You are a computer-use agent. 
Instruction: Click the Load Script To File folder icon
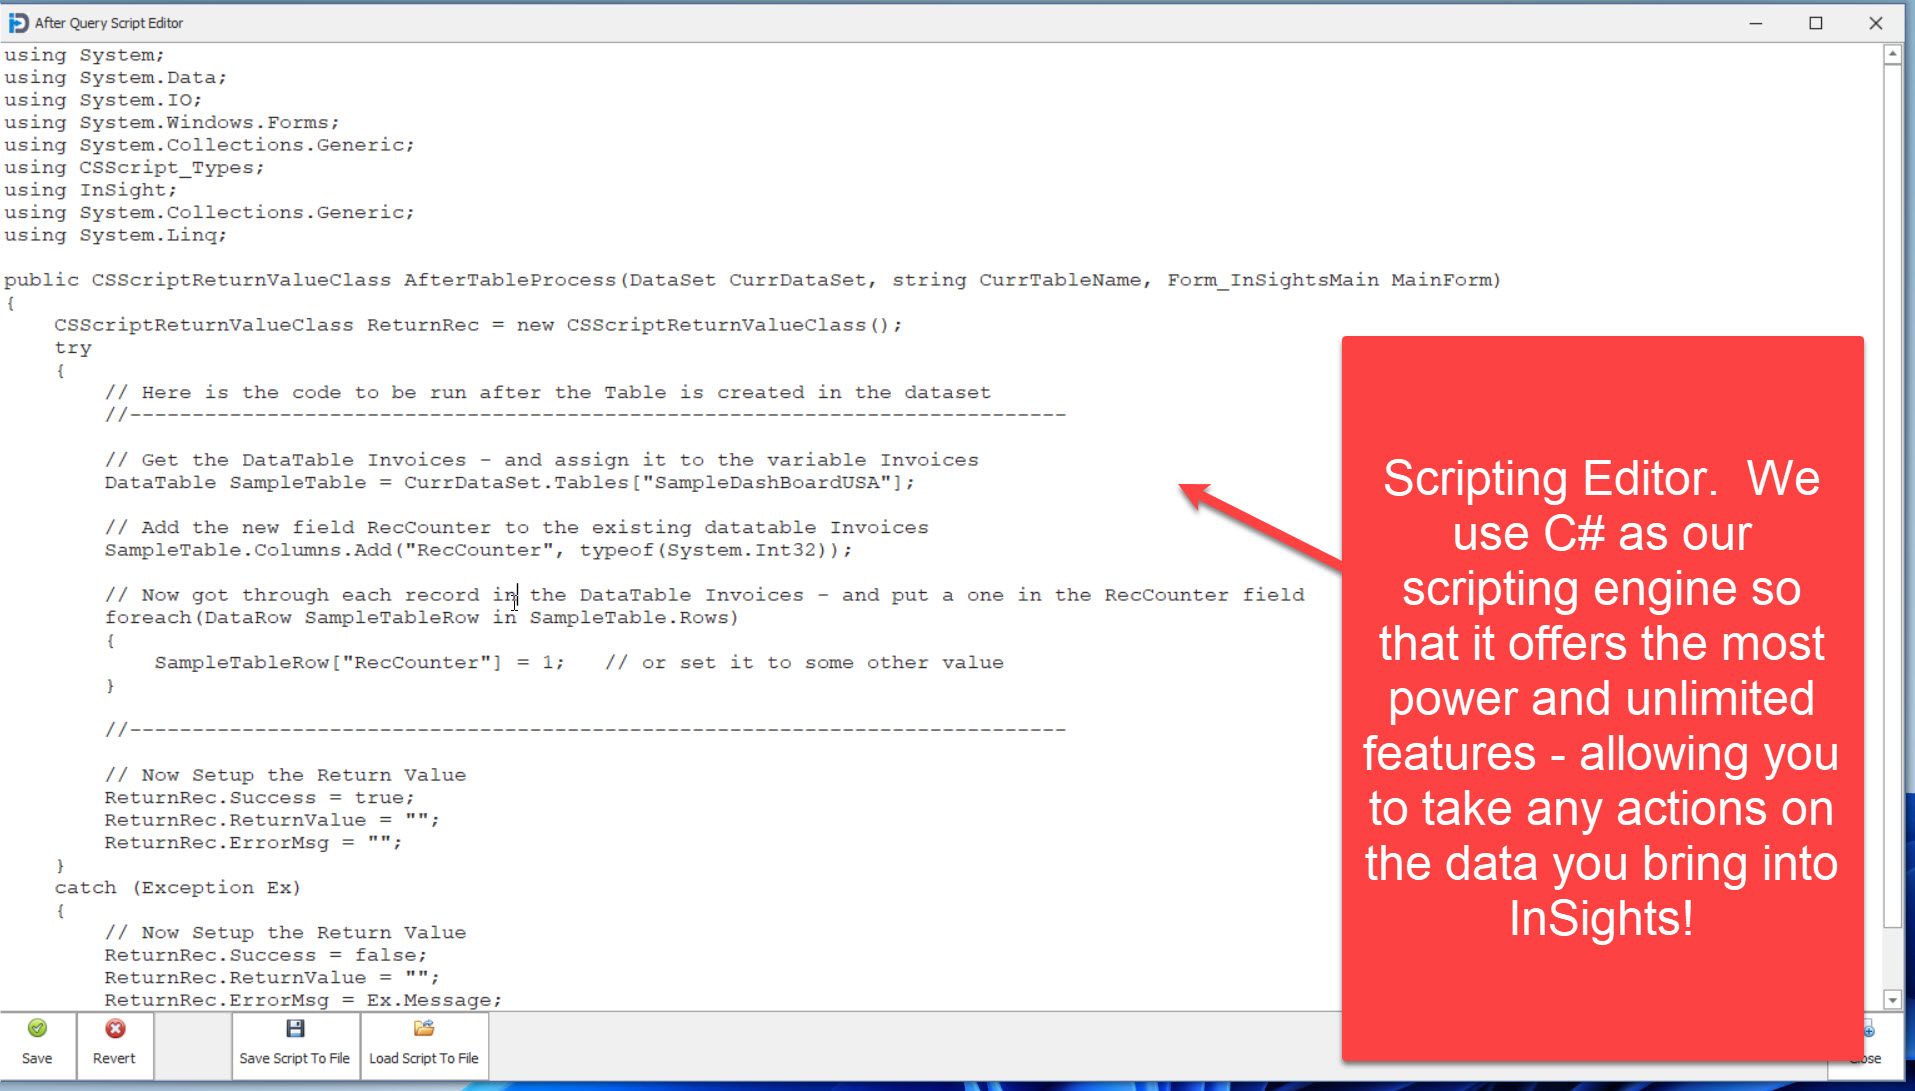(424, 1029)
